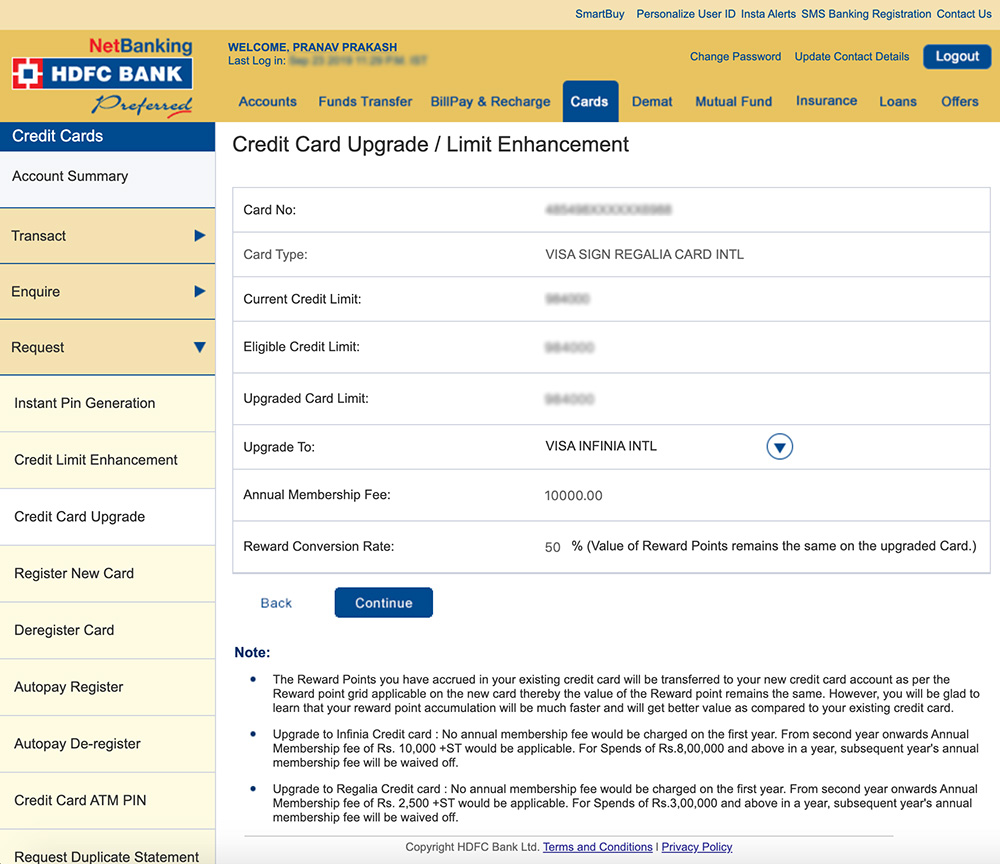Image resolution: width=1000 pixels, height=864 pixels.
Task: Open the Loans tab
Action: (898, 101)
